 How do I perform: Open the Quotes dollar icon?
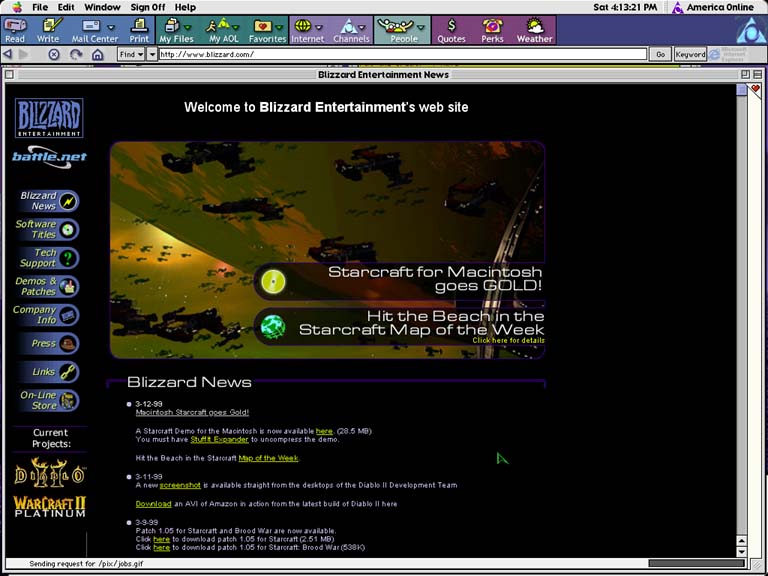coord(452,30)
